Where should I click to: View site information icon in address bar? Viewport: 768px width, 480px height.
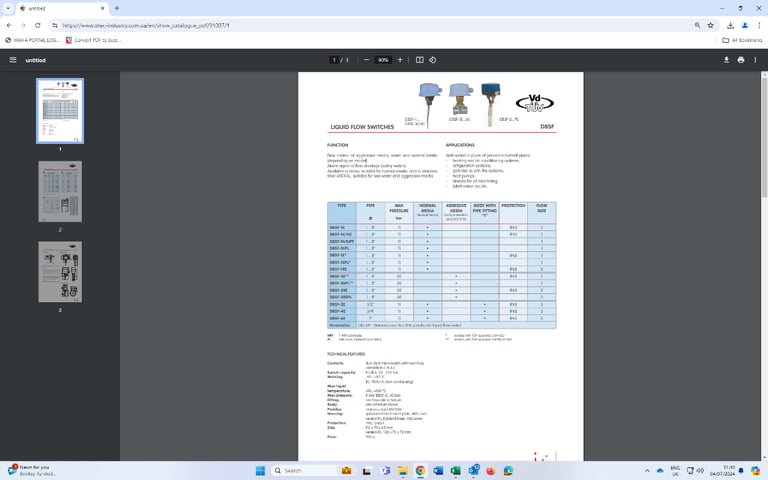tap(54, 25)
